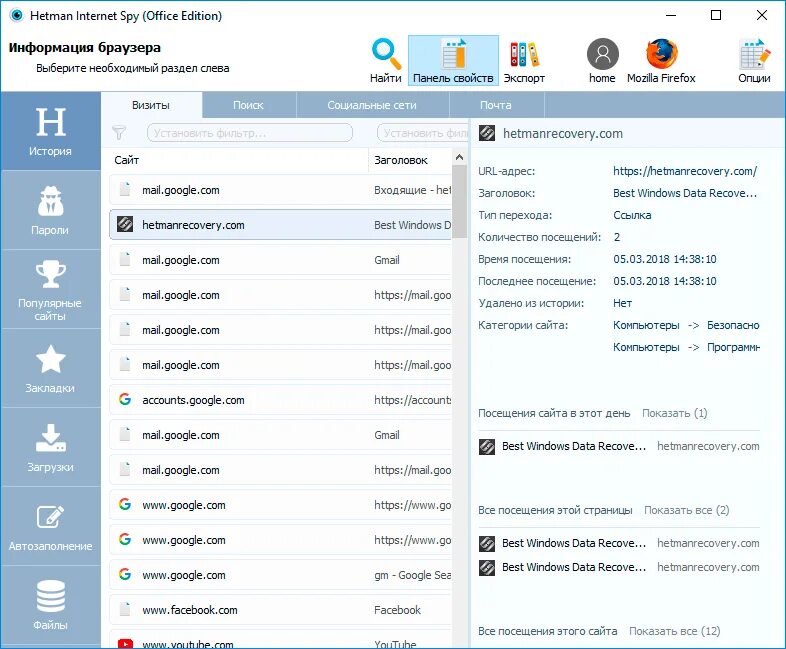Open the История section in sidebar

[x=51, y=131]
